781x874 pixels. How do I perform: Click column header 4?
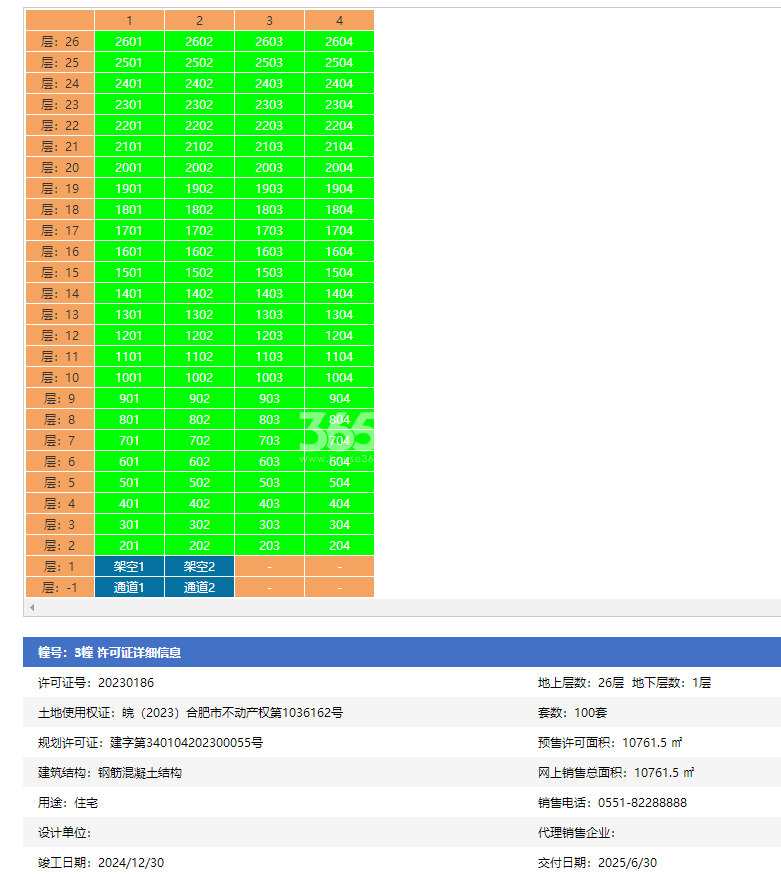339,21
